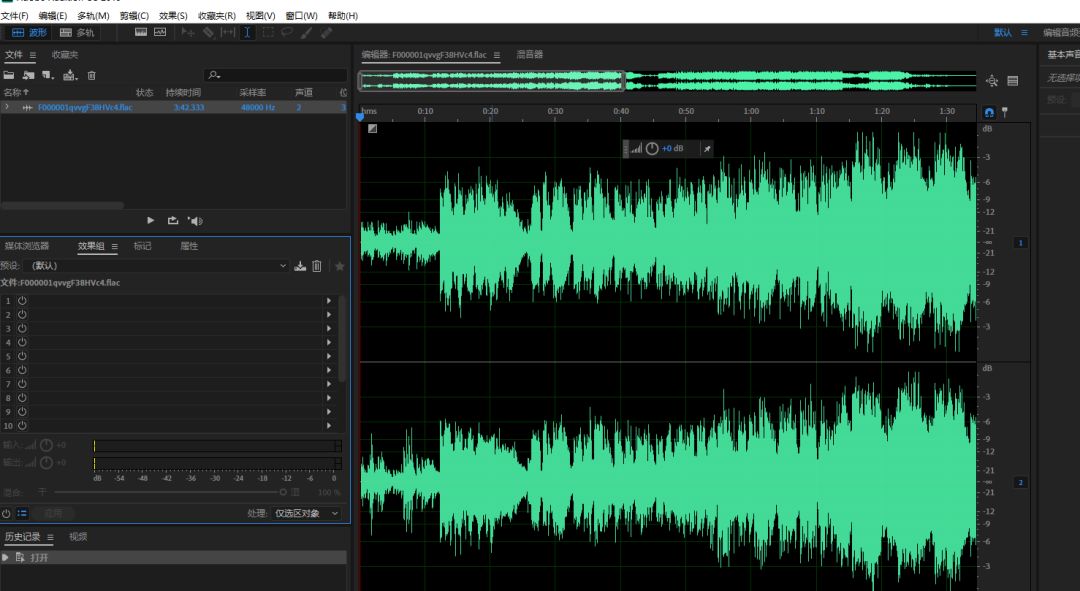Viewport: 1080px width, 591px height.
Task: Select the Marquee Selection tool
Action: pos(268,32)
